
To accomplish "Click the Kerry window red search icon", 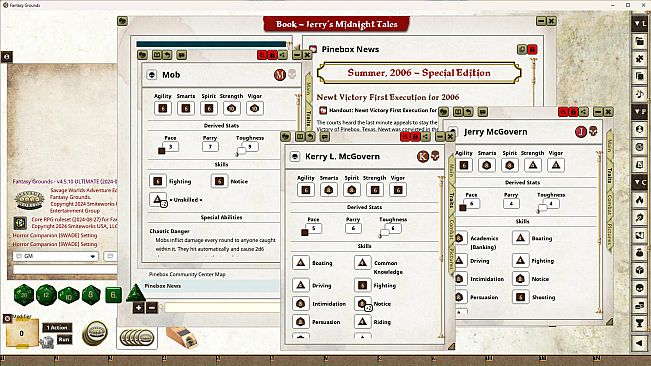I will coord(405,137).
